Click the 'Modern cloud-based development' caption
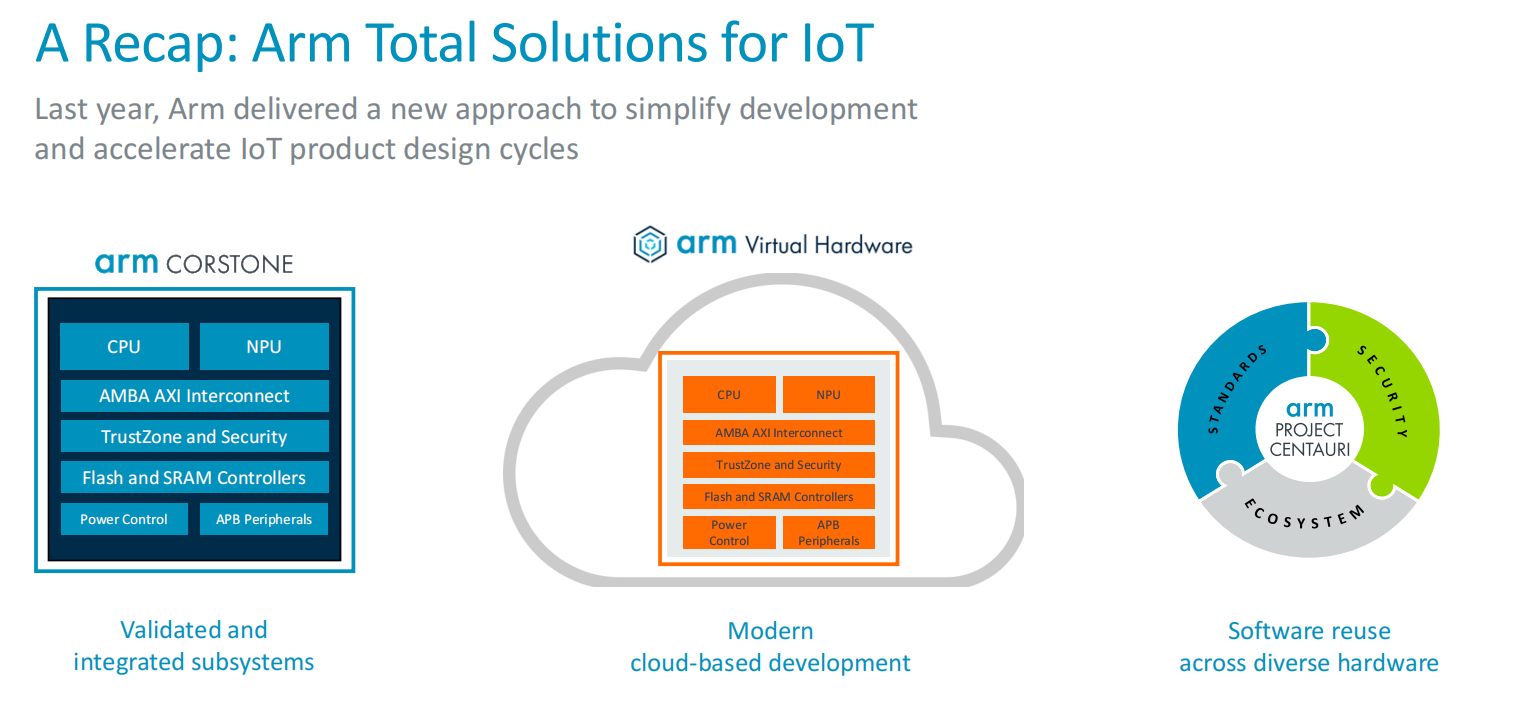The height and width of the screenshot is (726, 1539). pyautogui.click(x=770, y=647)
